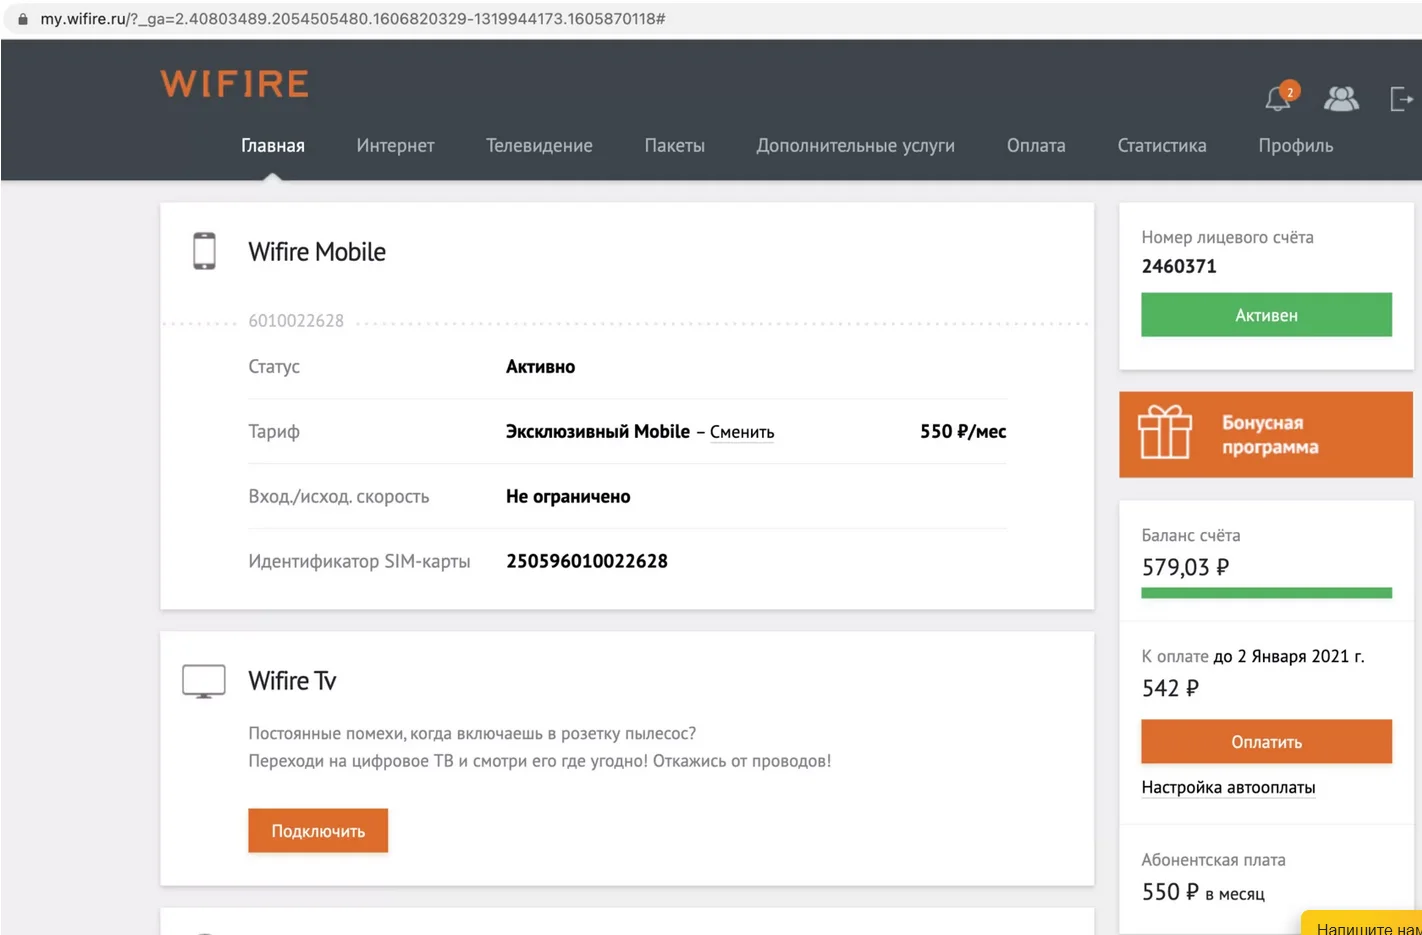
Task: Click the Тариф row label
Action: click(274, 431)
